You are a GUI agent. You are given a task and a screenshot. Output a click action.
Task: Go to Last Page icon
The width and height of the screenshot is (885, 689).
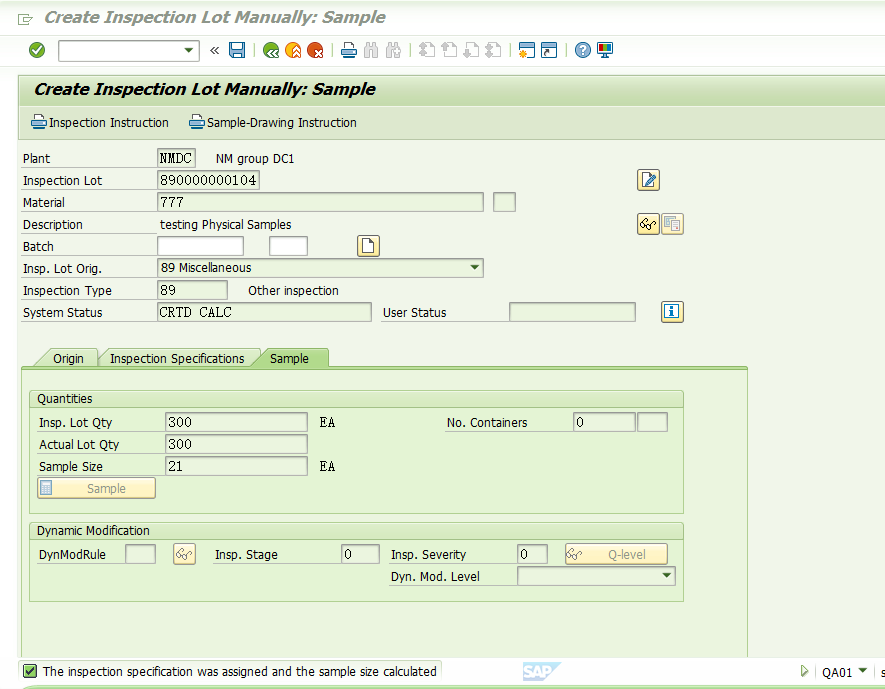point(493,50)
